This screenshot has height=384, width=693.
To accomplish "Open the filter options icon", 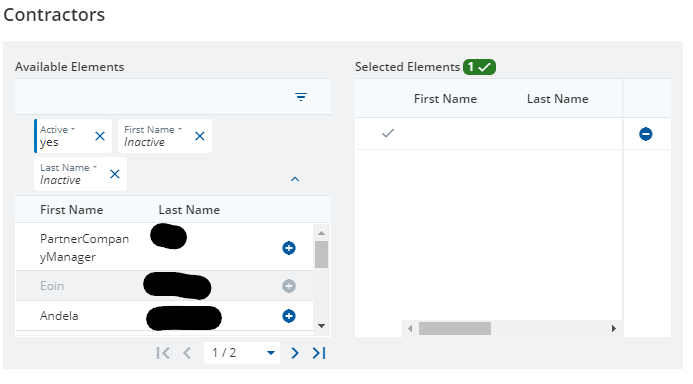I will click(301, 97).
